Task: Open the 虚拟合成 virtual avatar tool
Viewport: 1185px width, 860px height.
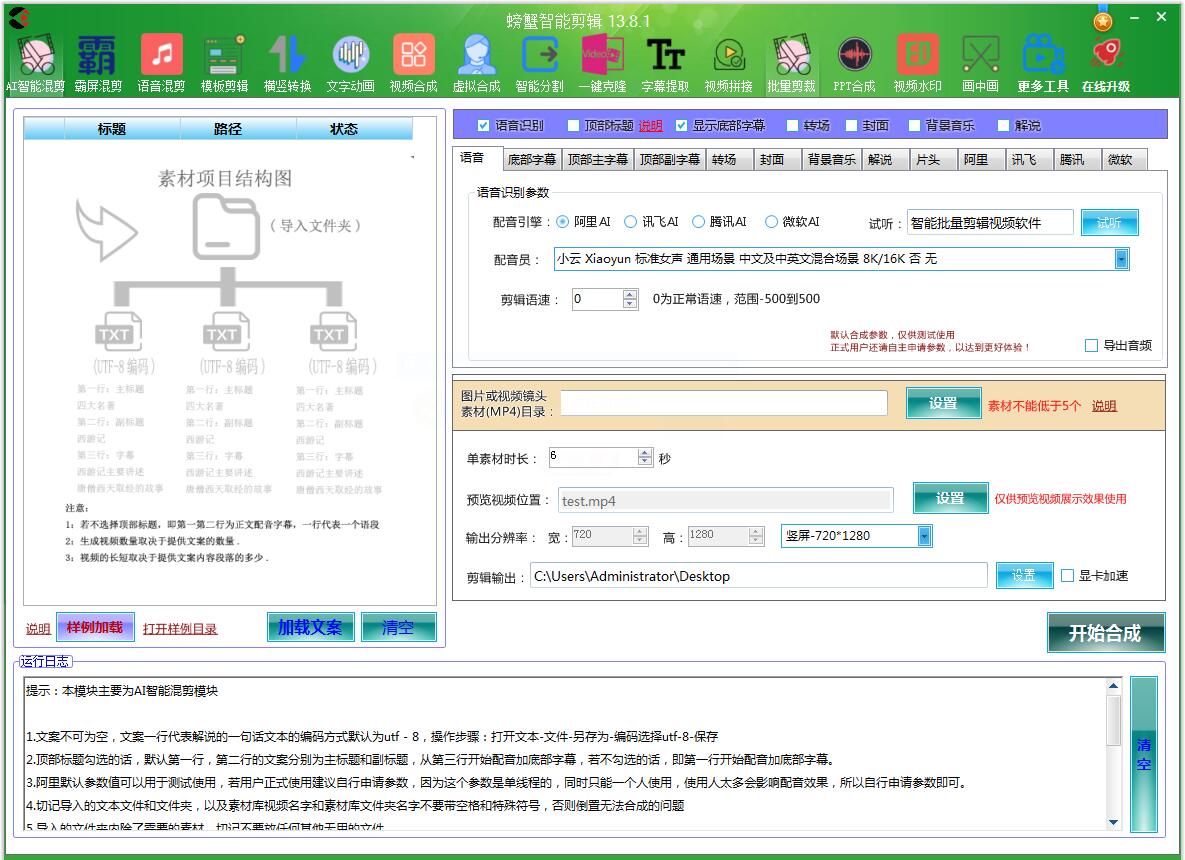Action: pyautogui.click(x=476, y=63)
